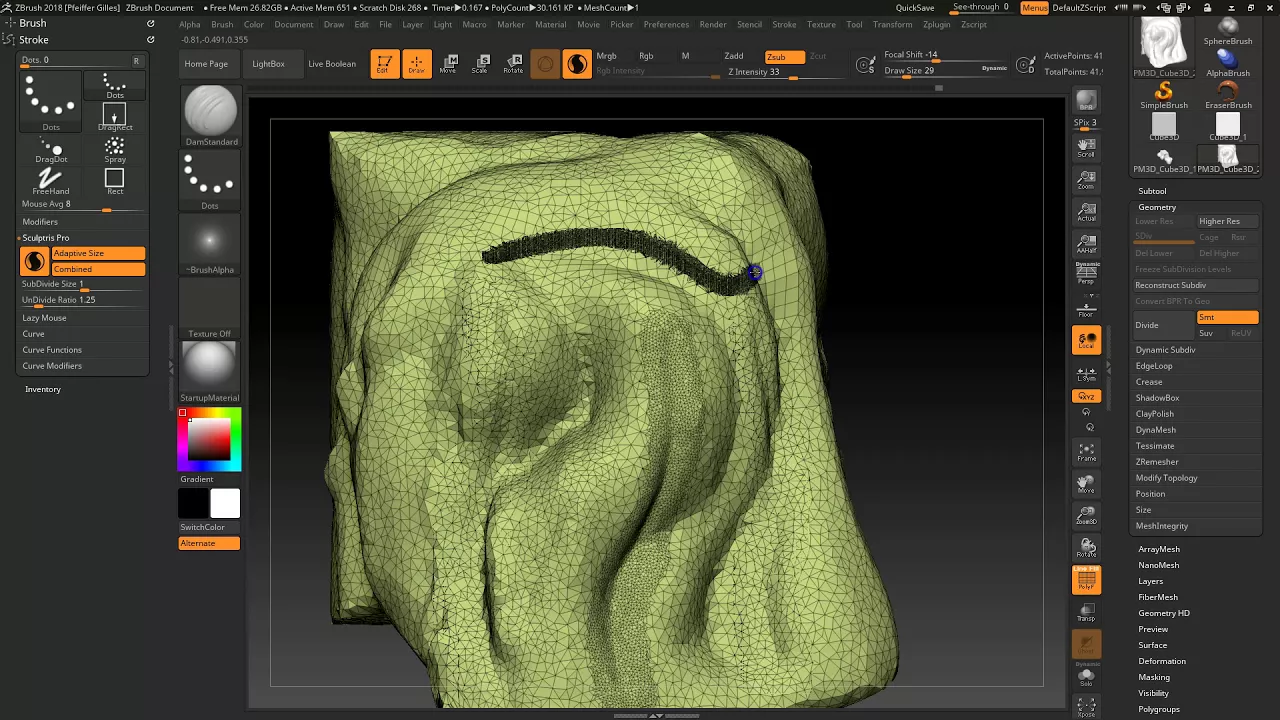Toggle the Alternate button
The image size is (1280, 720).
pyautogui.click(x=210, y=543)
